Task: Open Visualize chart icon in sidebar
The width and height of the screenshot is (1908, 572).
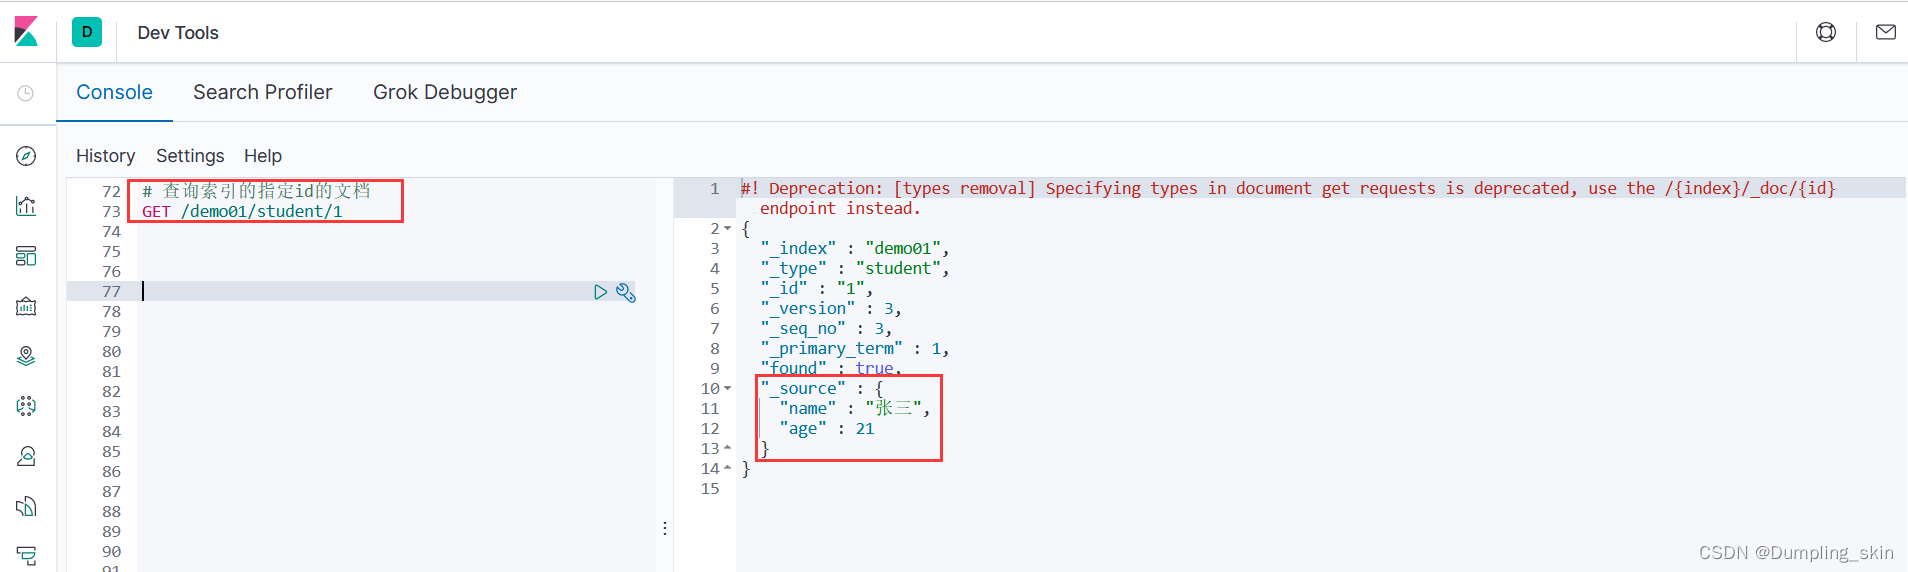Action: (27, 206)
